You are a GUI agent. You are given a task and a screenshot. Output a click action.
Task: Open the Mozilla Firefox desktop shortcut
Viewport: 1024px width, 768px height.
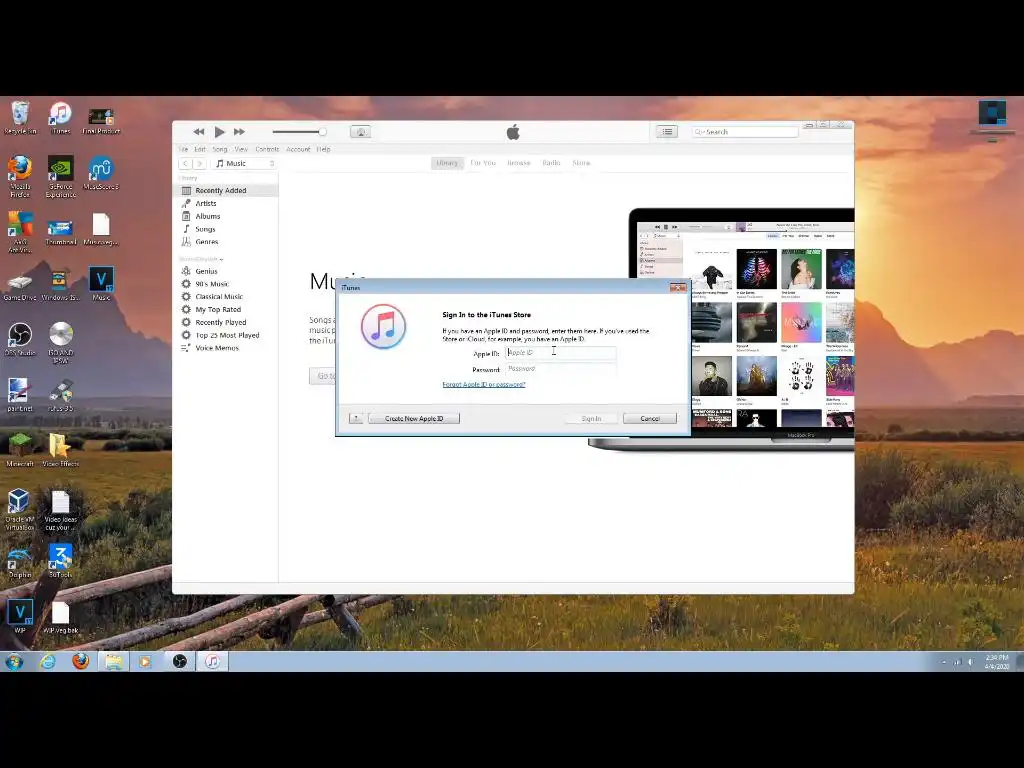20,176
